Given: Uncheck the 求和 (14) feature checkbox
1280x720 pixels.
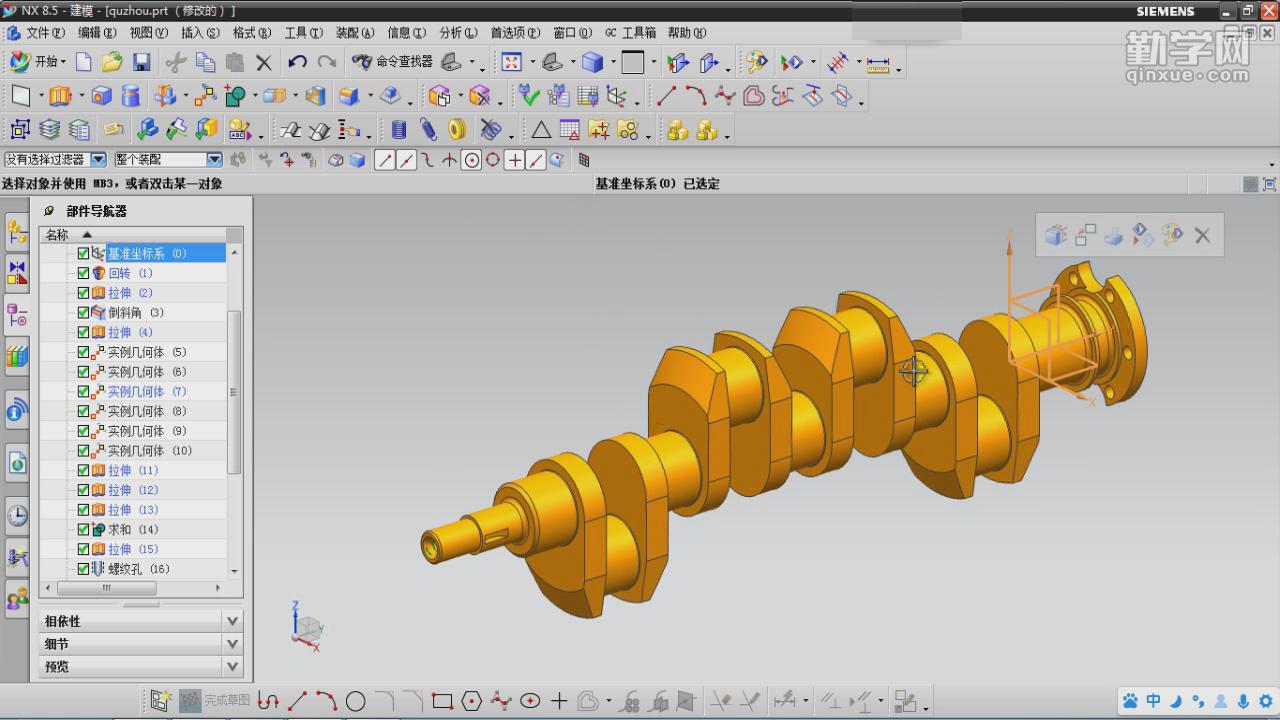Looking at the screenshot, I should pos(83,530).
